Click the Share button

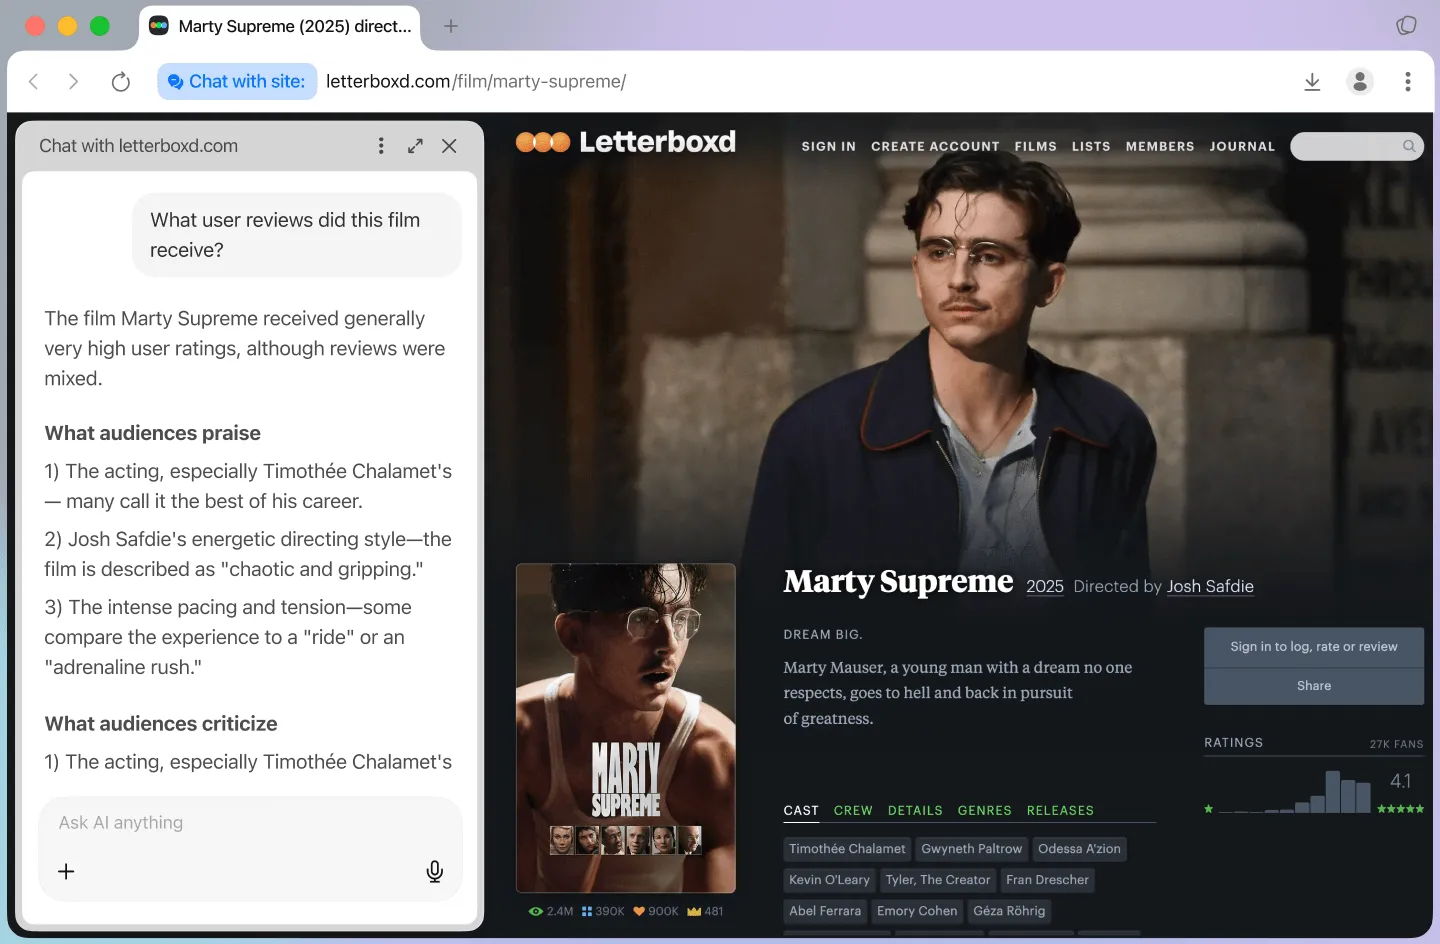[x=1314, y=686]
